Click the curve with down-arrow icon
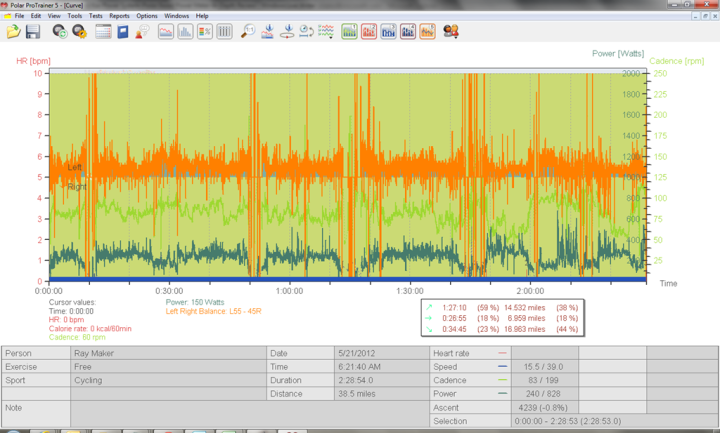720x433 pixels. pyautogui.click(x=268, y=32)
